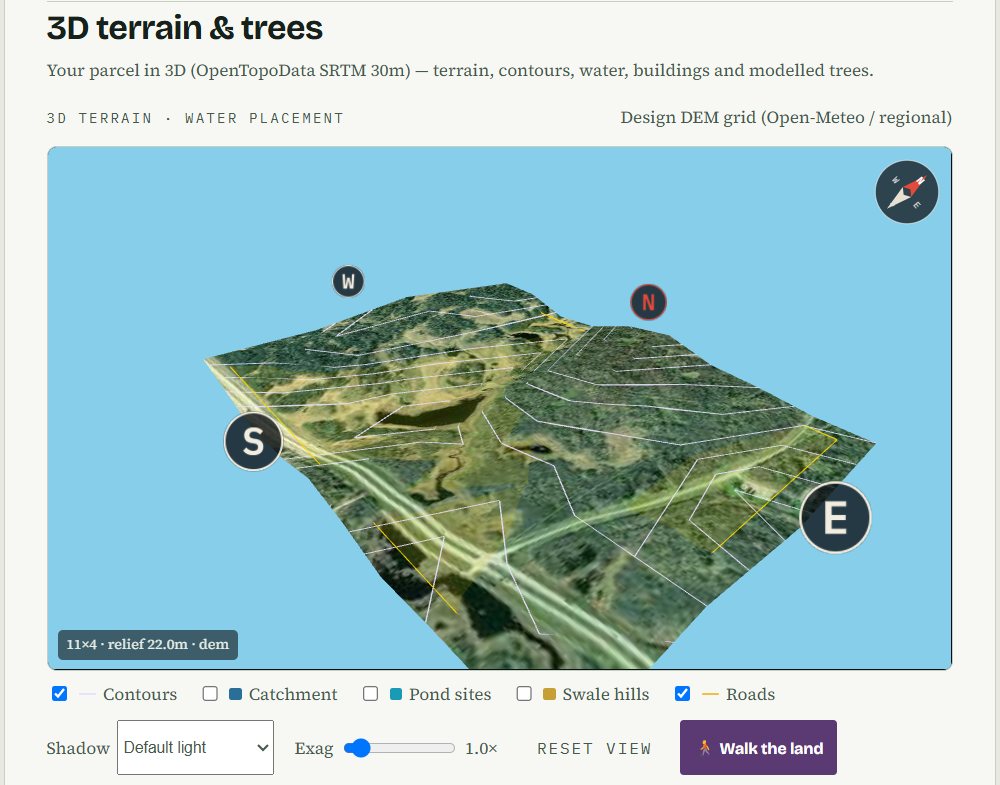This screenshot has height=785, width=1000.
Task: Click the Pond sites label text
Action: point(450,694)
